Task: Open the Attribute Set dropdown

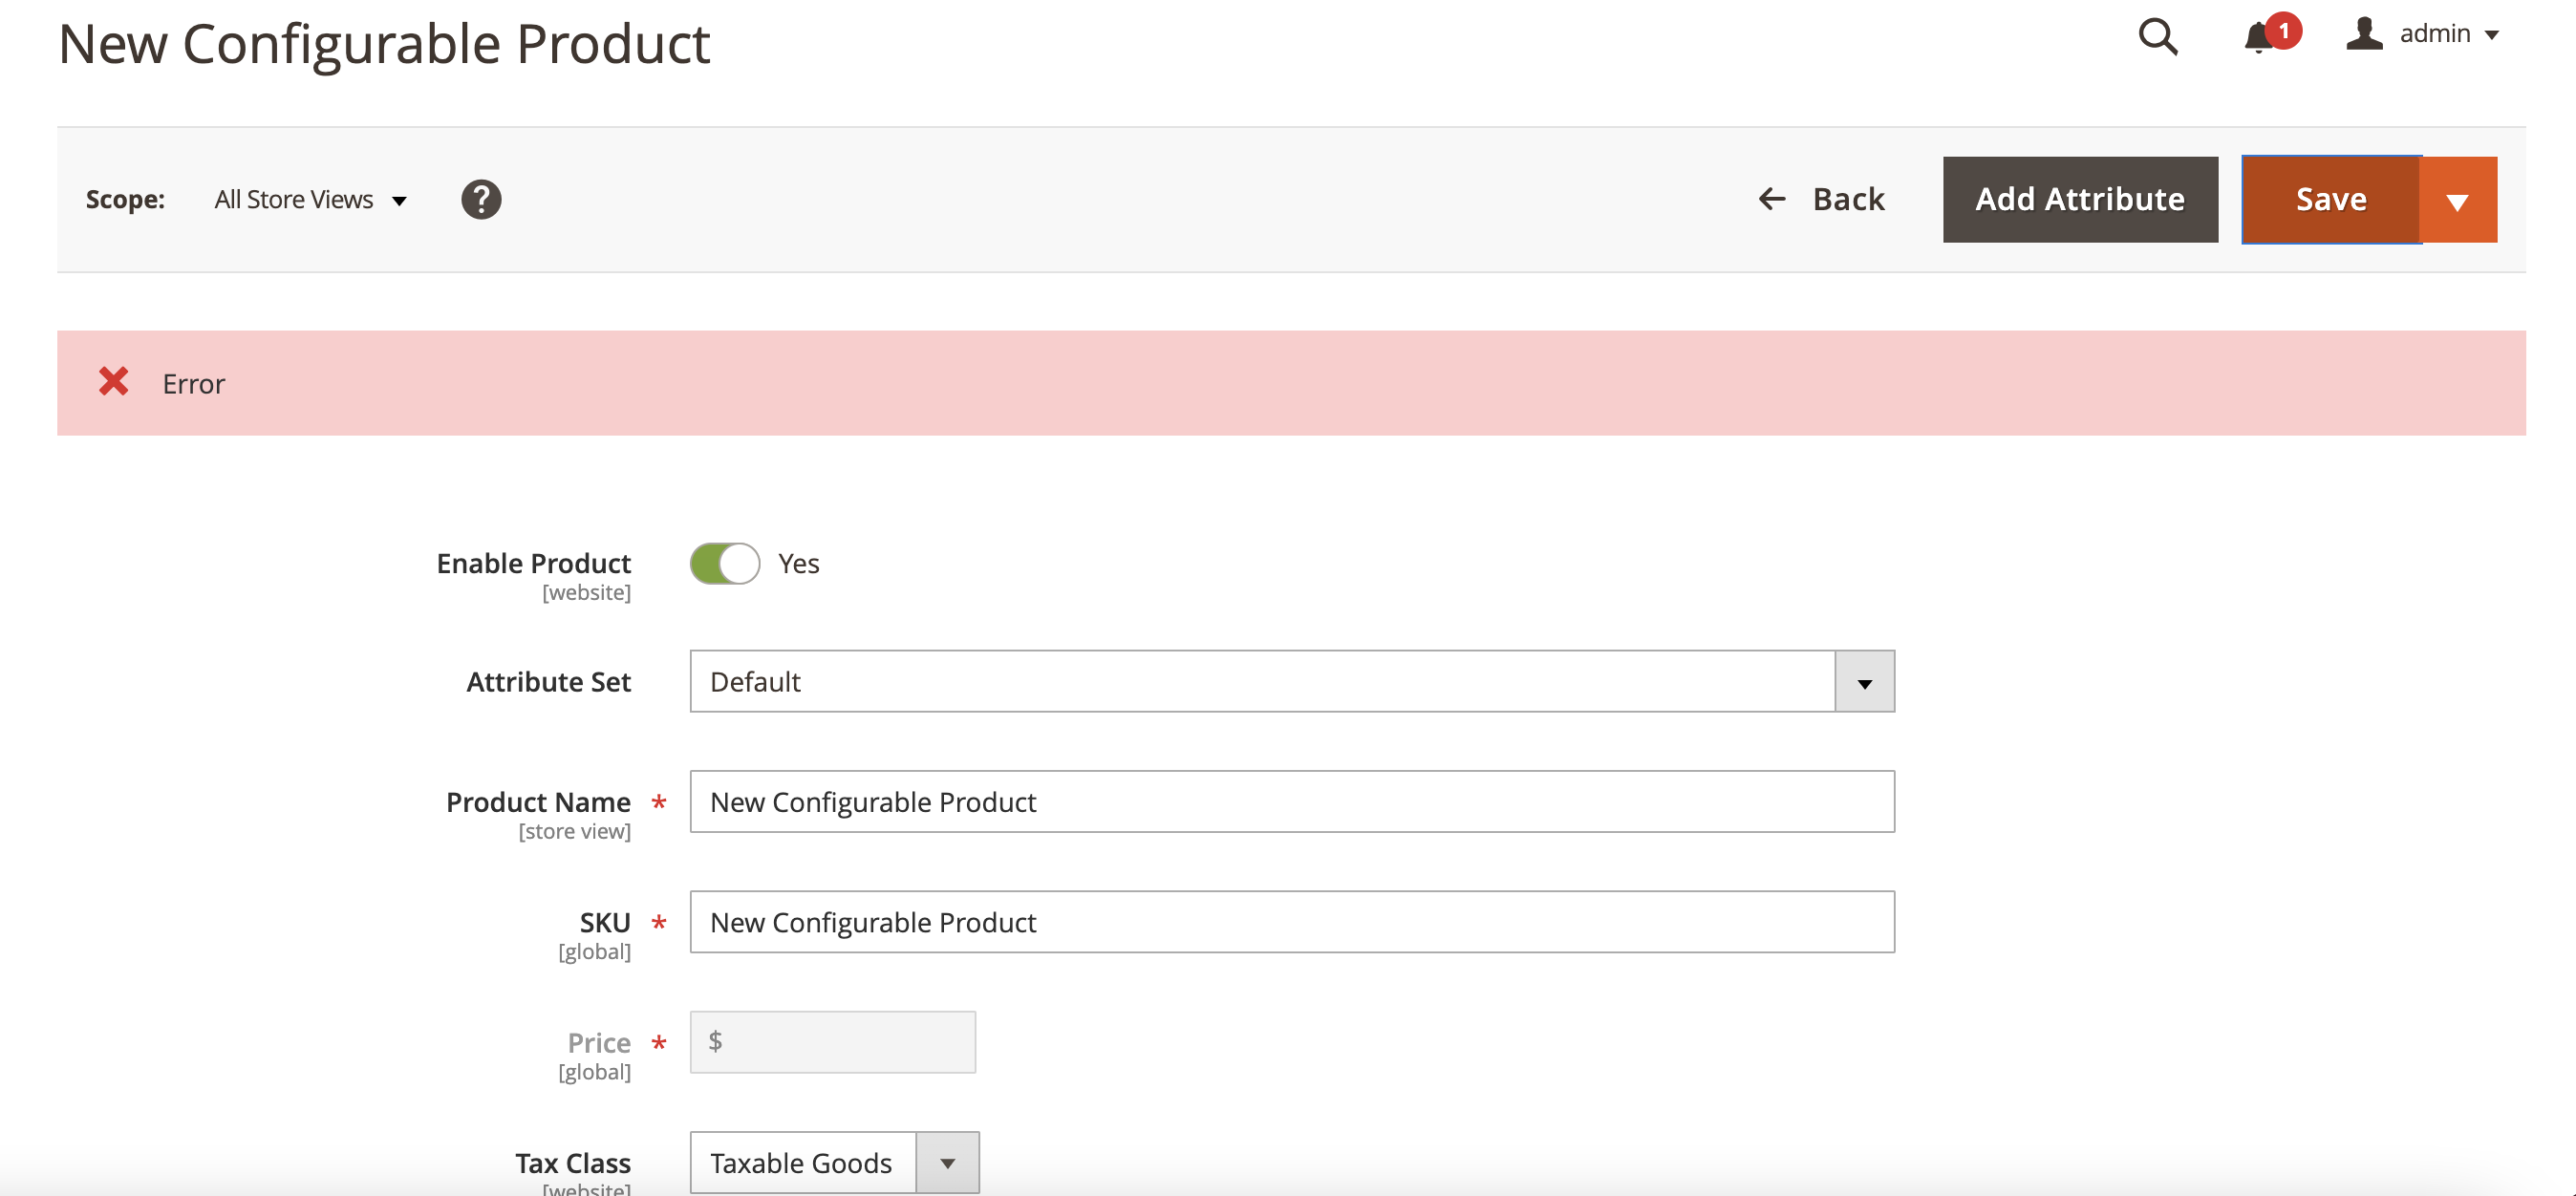Action: [1862, 681]
